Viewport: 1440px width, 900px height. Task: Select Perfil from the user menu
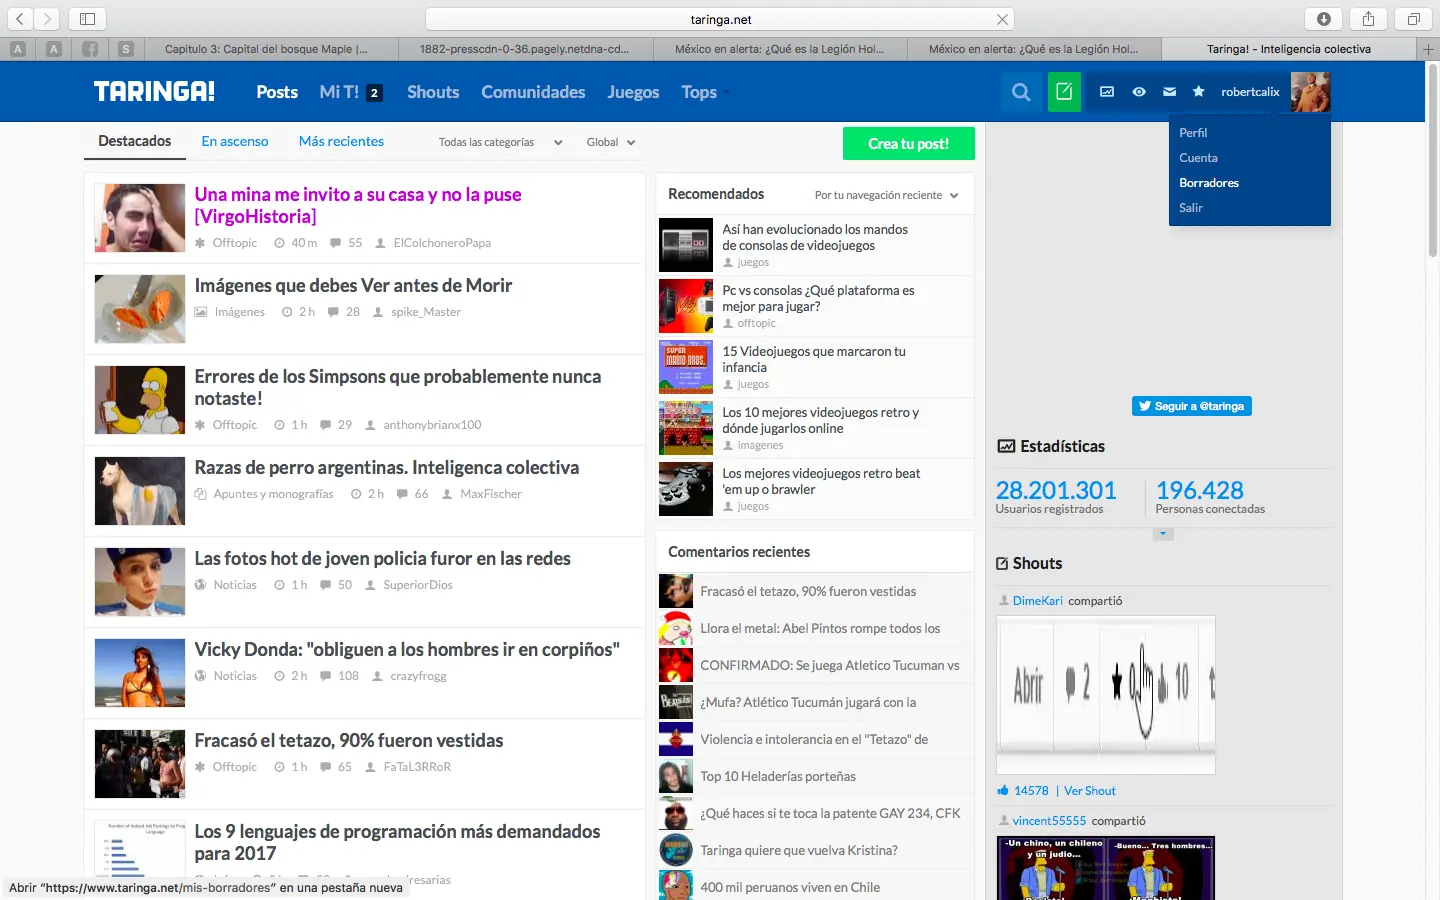point(1193,133)
